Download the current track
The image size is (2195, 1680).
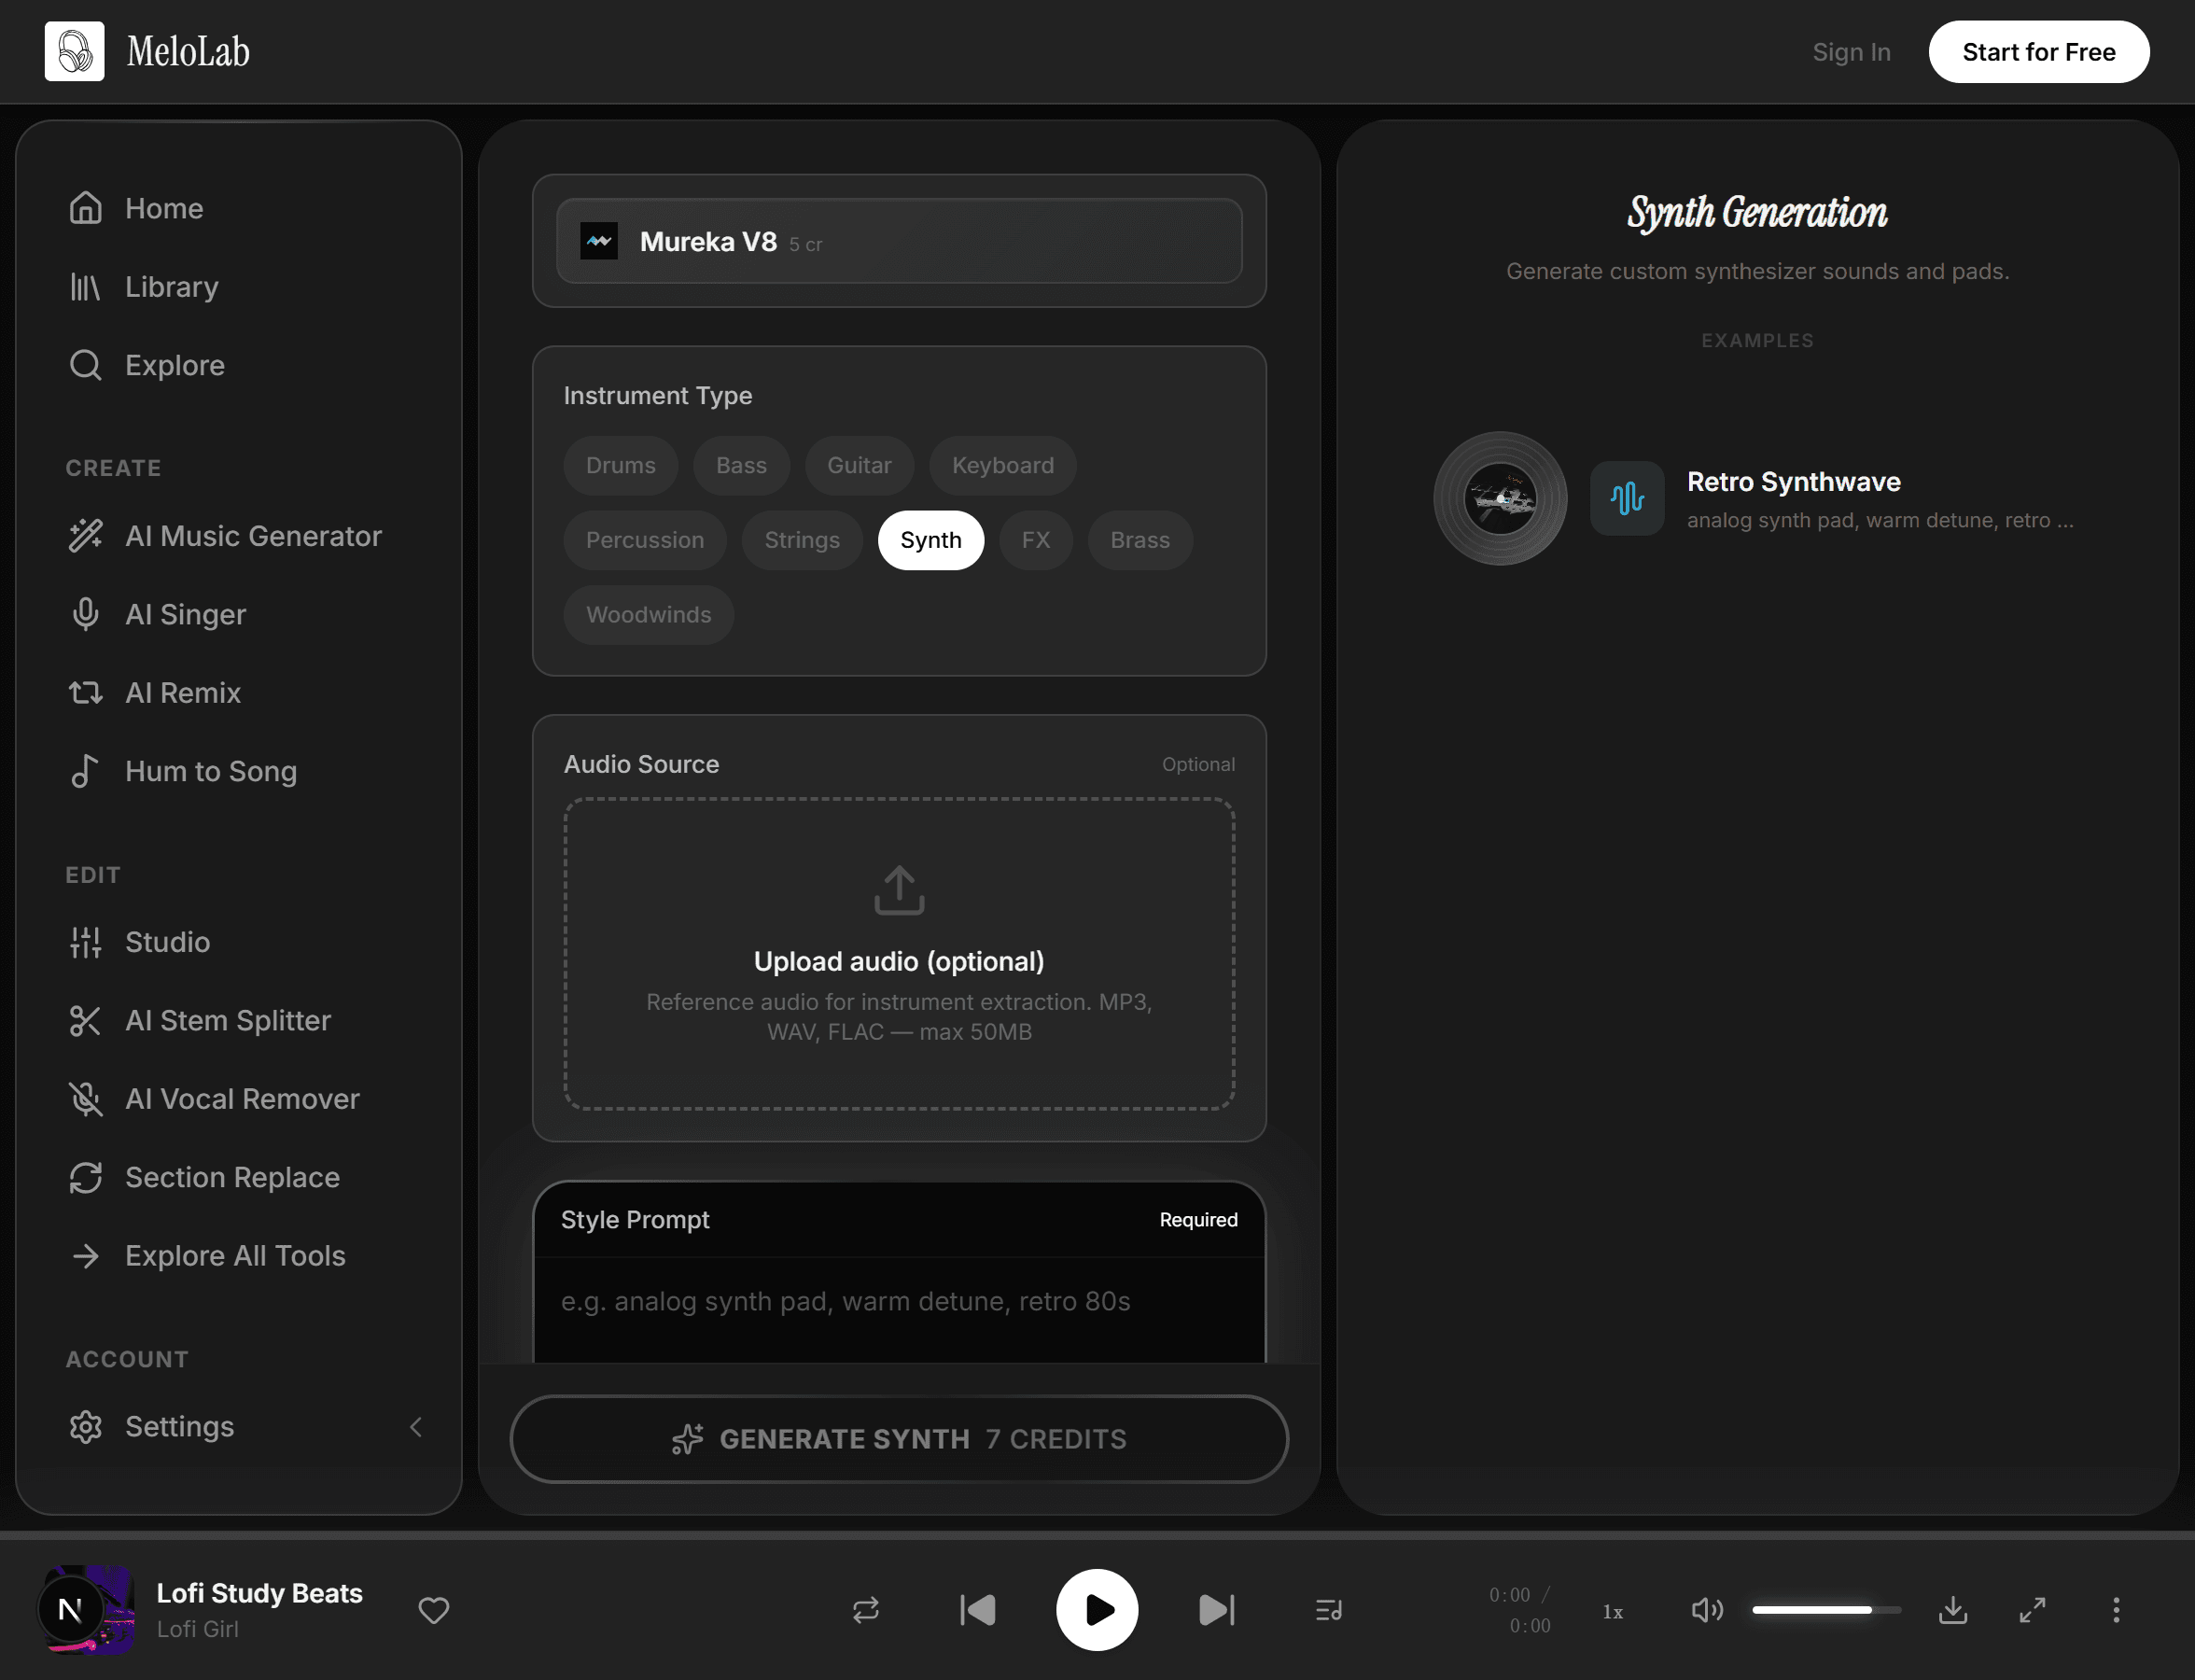(x=1953, y=1610)
